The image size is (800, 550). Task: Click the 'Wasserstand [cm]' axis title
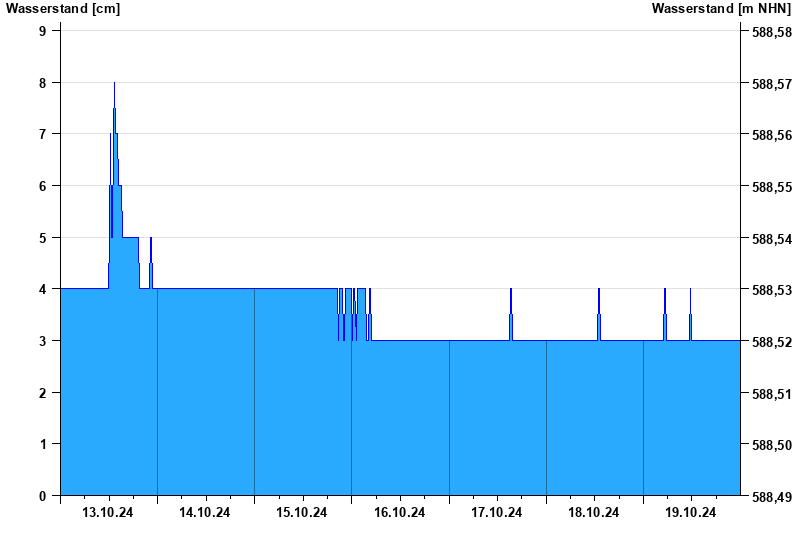tap(63, 9)
